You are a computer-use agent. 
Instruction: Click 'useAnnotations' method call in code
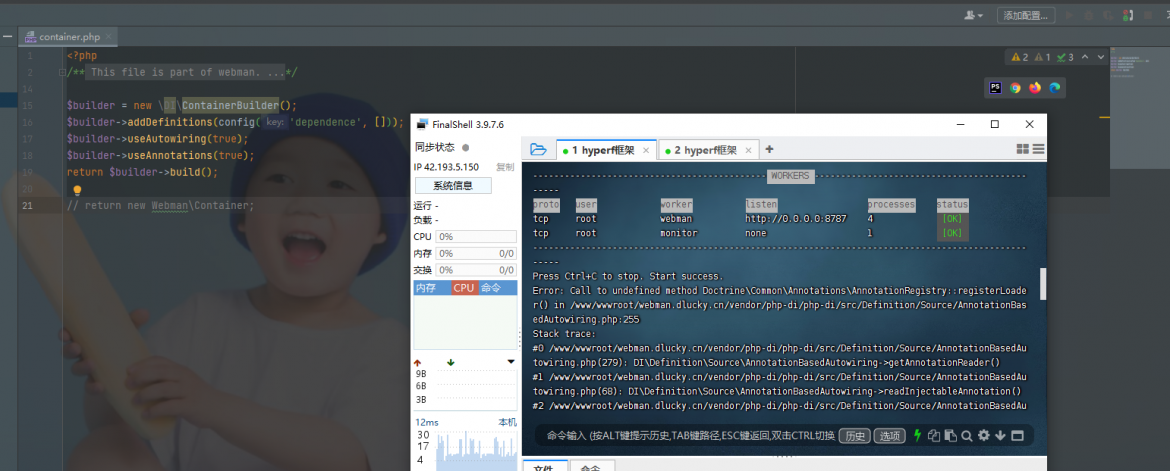coord(171,155)
